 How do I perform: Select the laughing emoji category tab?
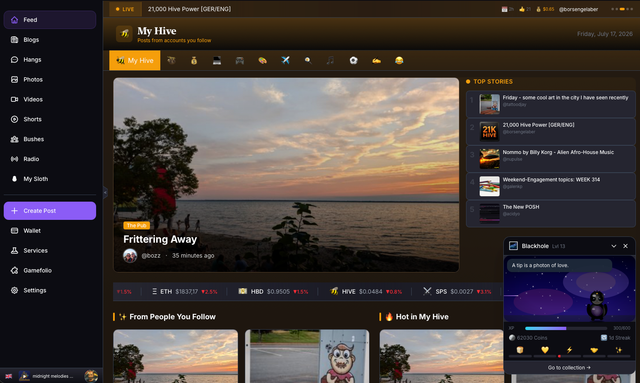pos(399,60)
